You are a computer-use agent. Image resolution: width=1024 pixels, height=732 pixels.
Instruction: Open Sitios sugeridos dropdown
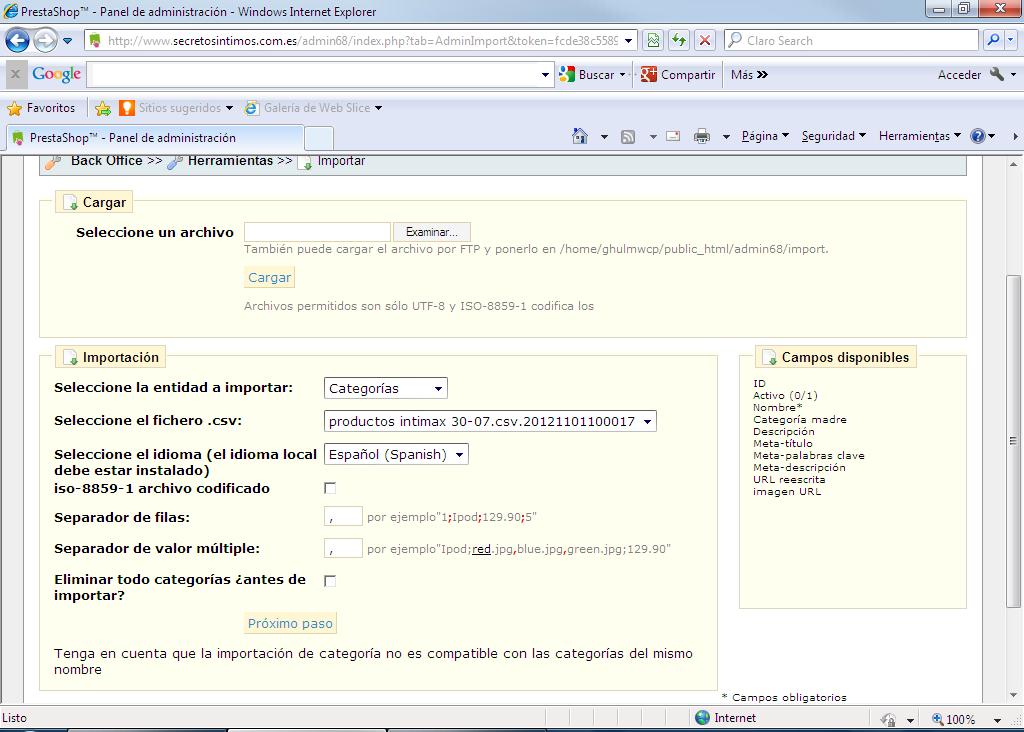point(176,108)
